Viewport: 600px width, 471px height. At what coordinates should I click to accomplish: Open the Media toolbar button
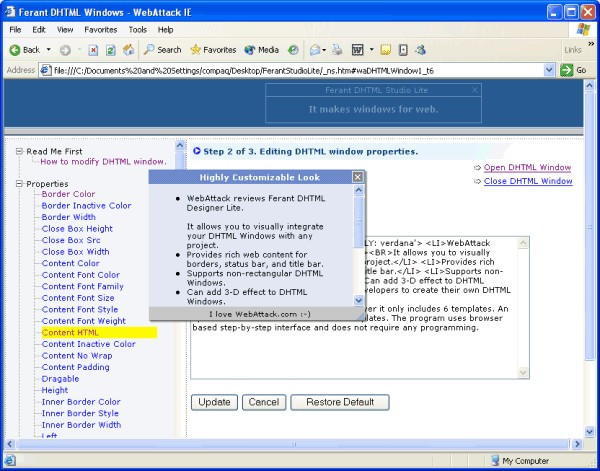(261, 50)
